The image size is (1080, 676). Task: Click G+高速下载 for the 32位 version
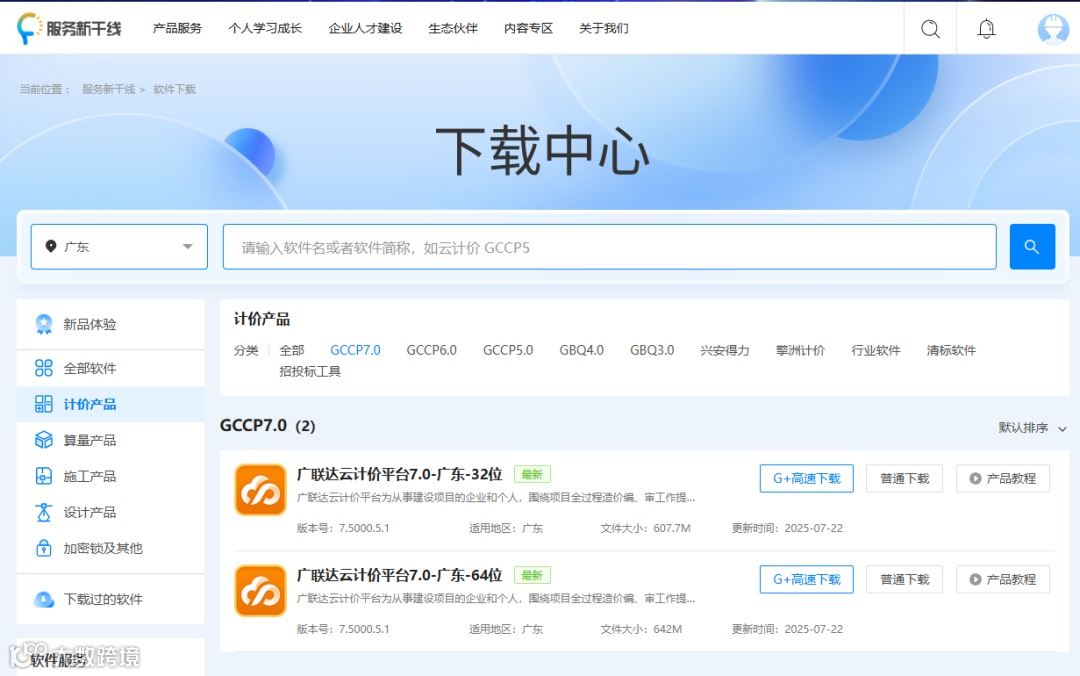[807, 478]
